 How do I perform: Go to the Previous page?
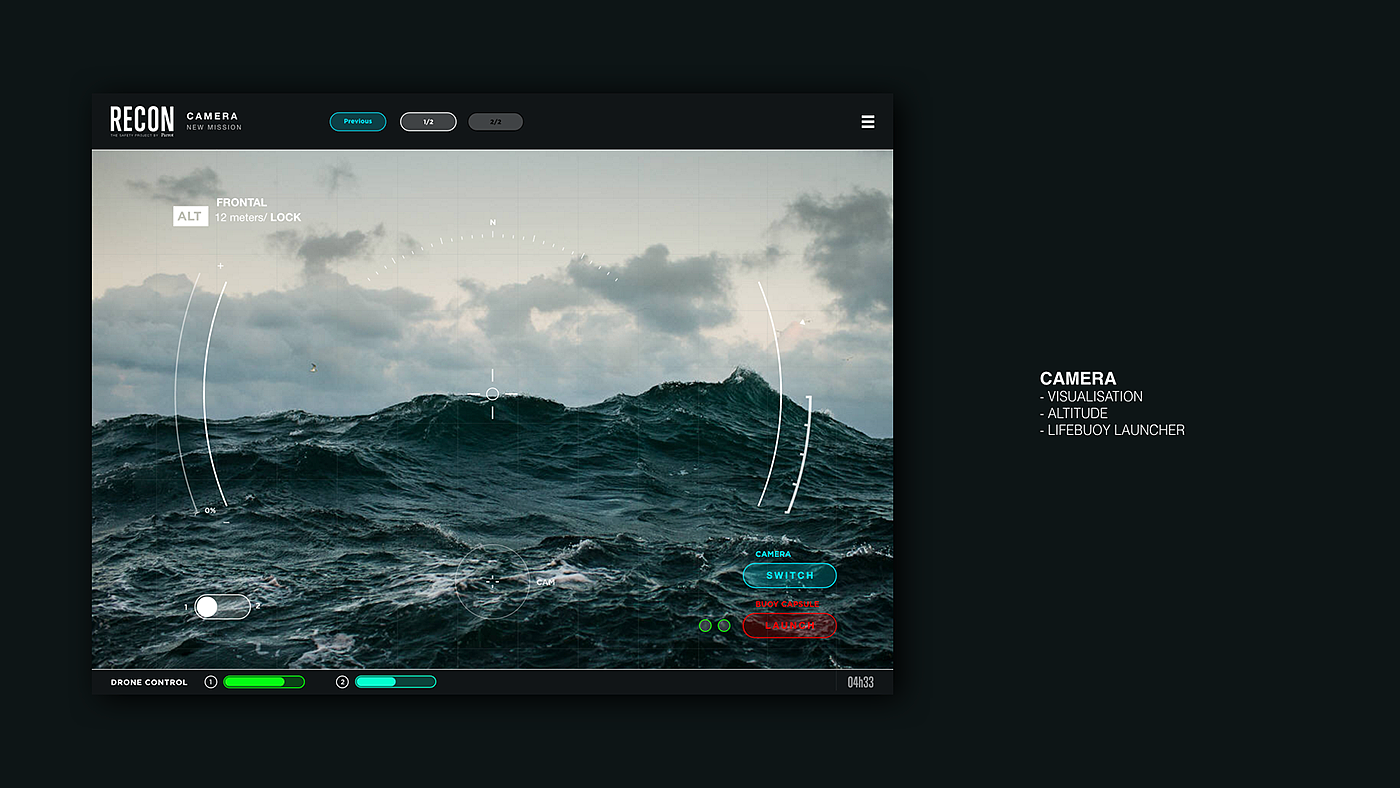tap(358, 122)
